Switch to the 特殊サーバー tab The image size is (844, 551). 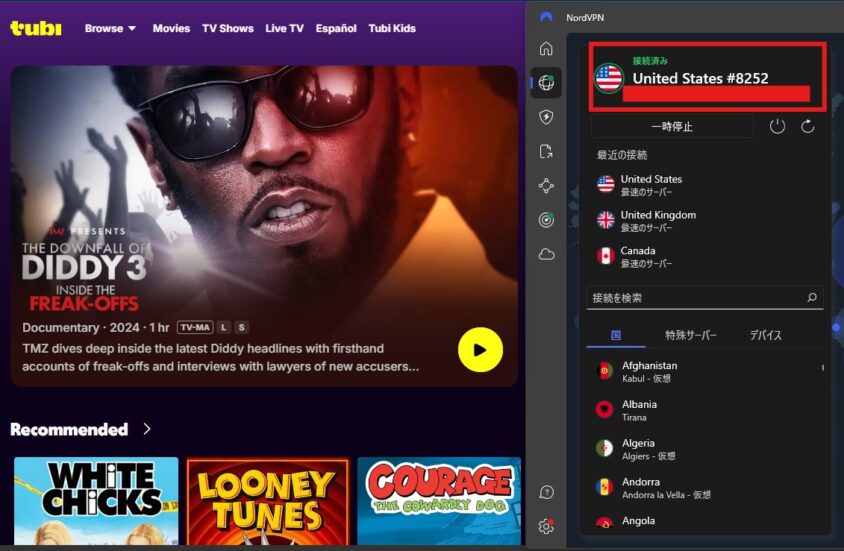(691, 335)
